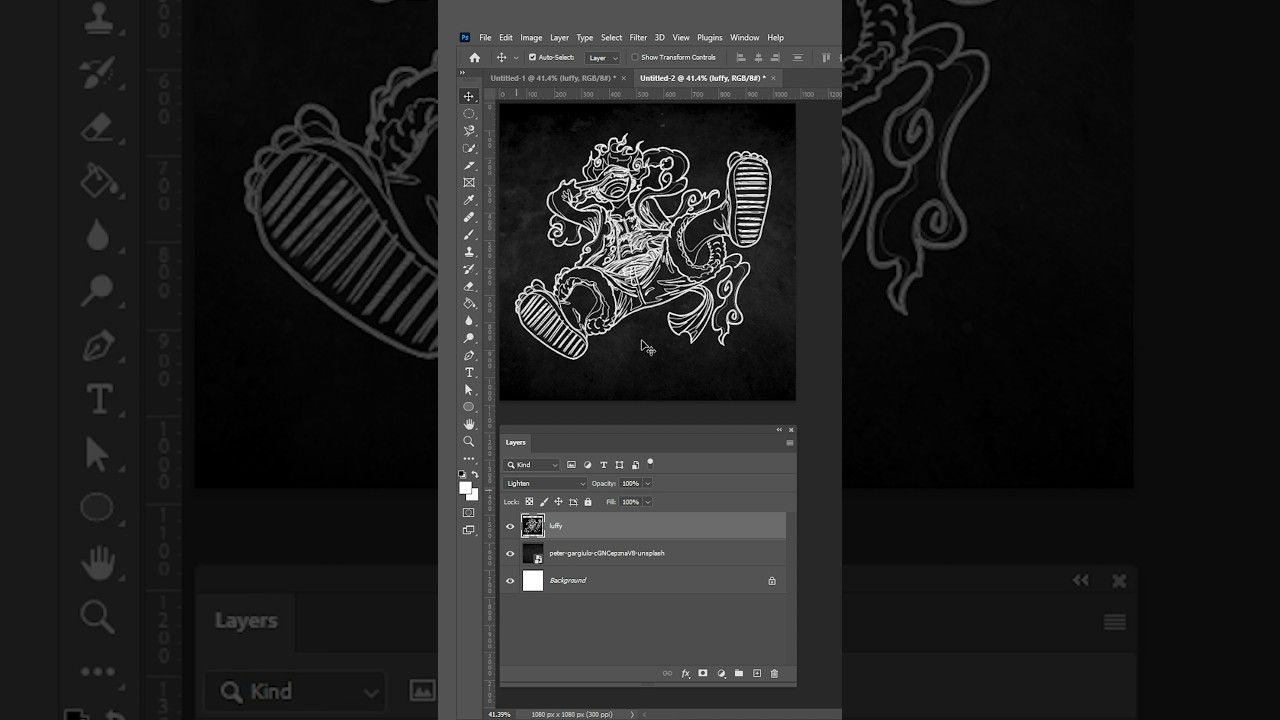1280x720 pixels.
Task: Toggle Lock all padlock in Lock row
Action: [x=588, y=502]
